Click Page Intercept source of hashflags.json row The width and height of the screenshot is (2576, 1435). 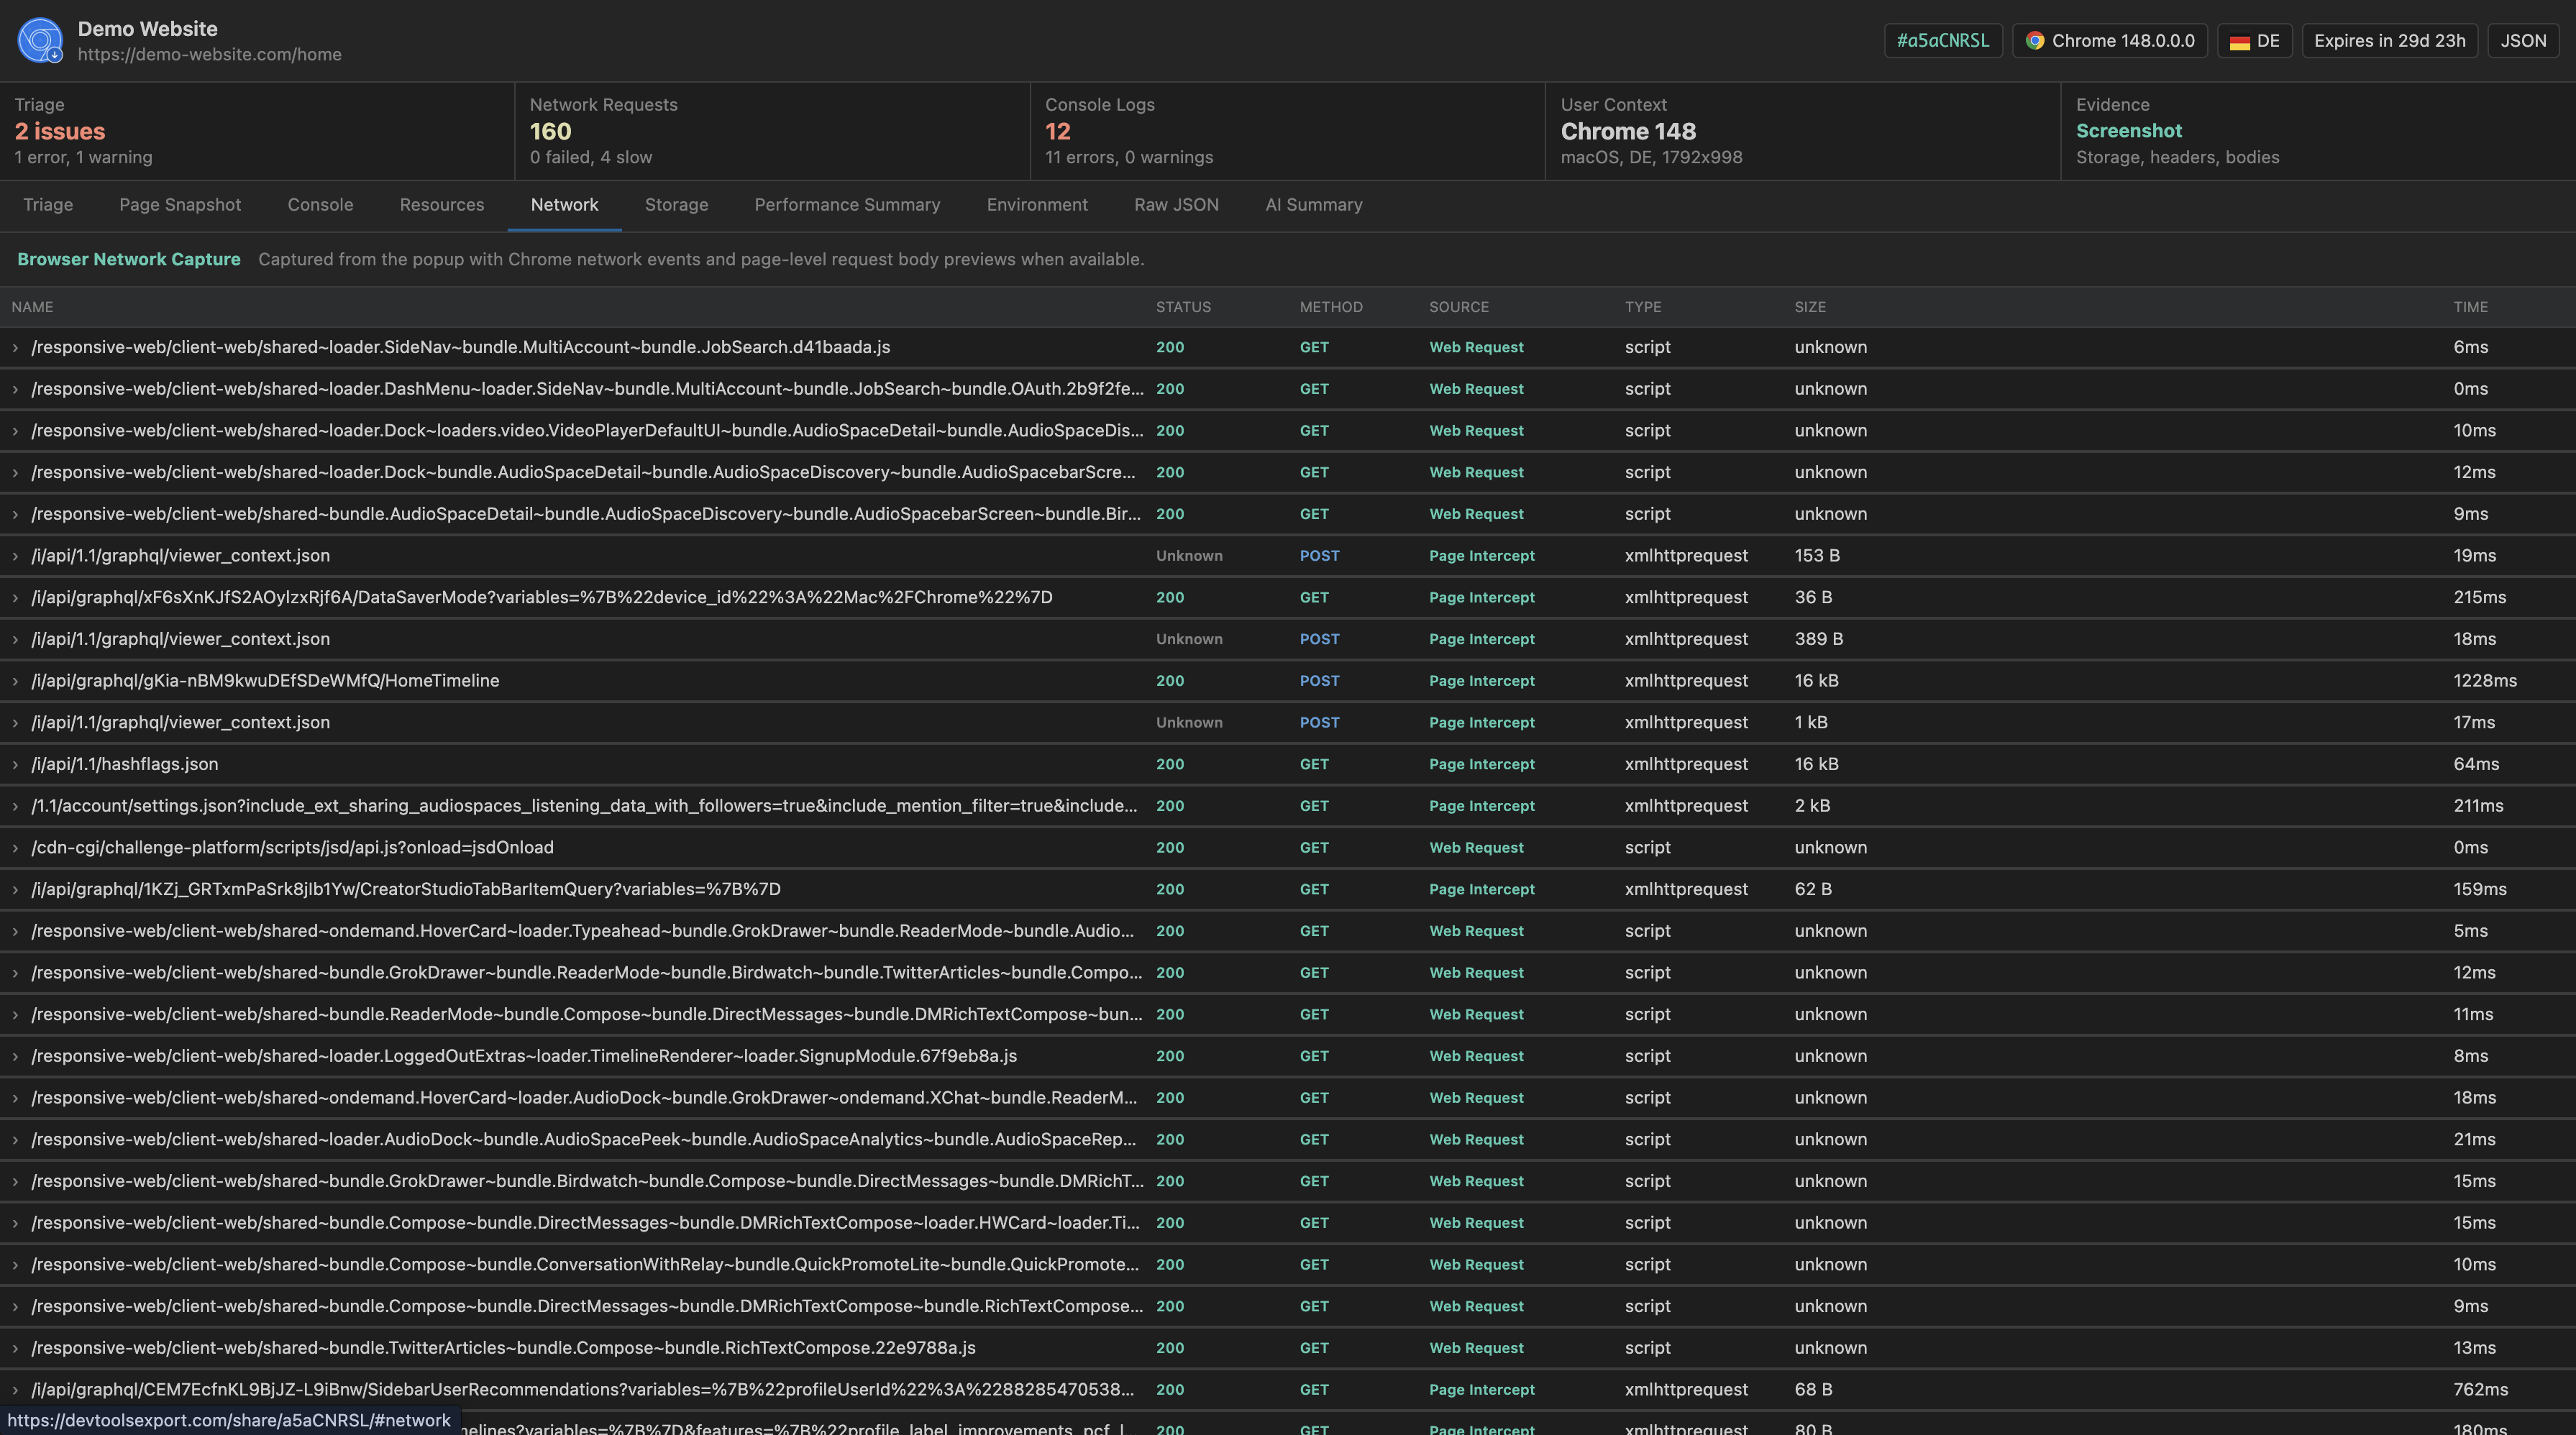pos(1481,764)
